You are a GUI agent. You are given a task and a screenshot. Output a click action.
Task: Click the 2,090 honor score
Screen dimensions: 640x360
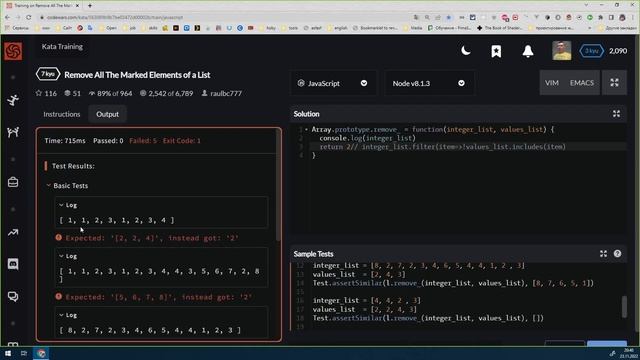click(x=618, y=51)
